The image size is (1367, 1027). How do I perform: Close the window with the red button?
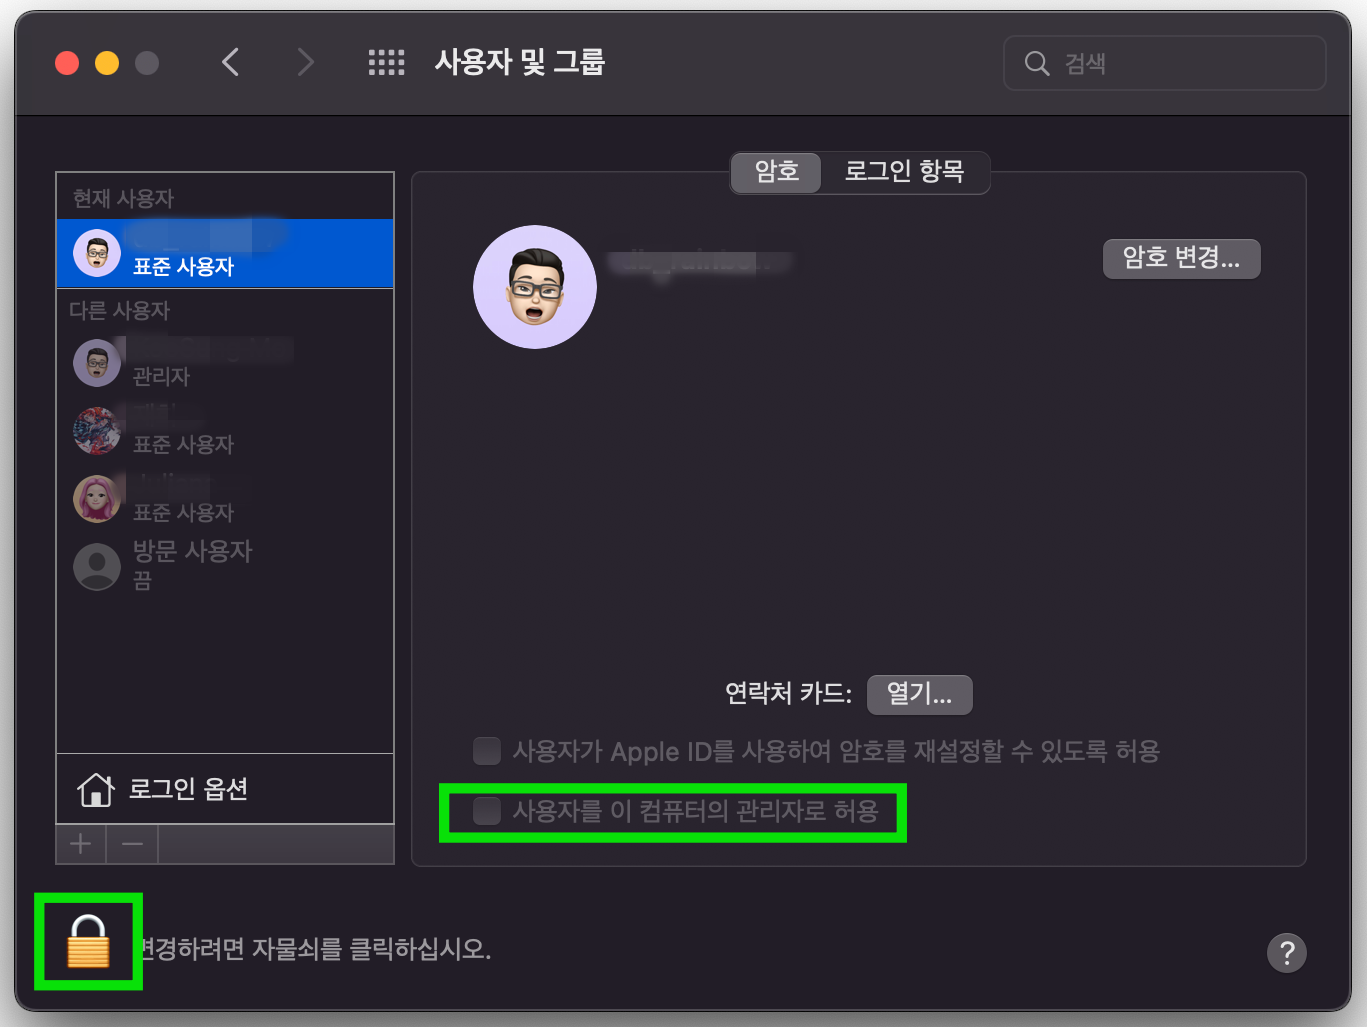click(x=67, y=63)
